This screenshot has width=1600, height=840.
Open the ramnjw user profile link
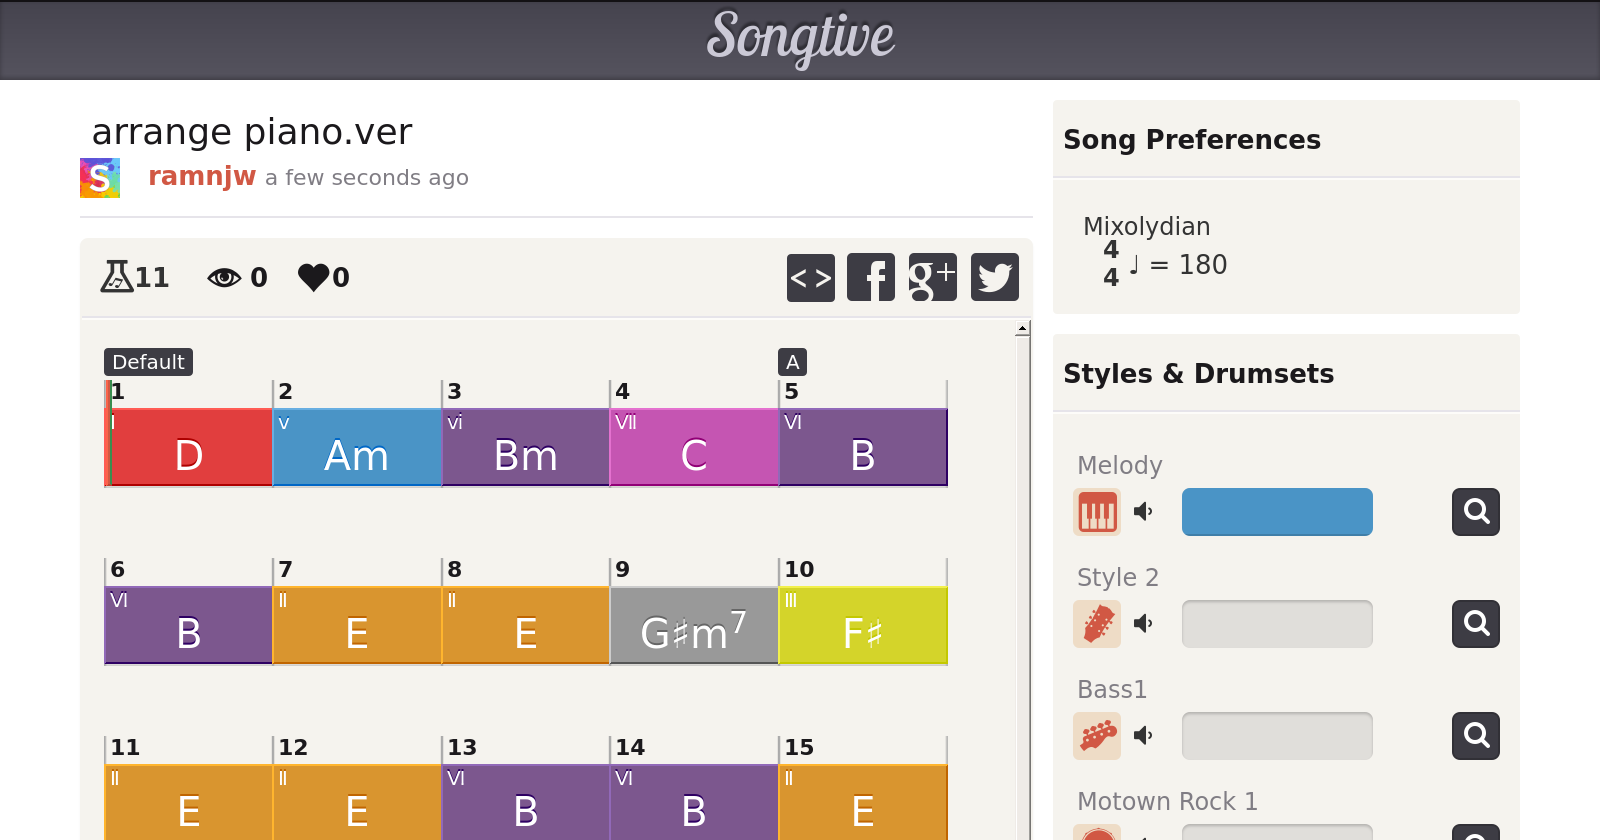coord(202,176)
